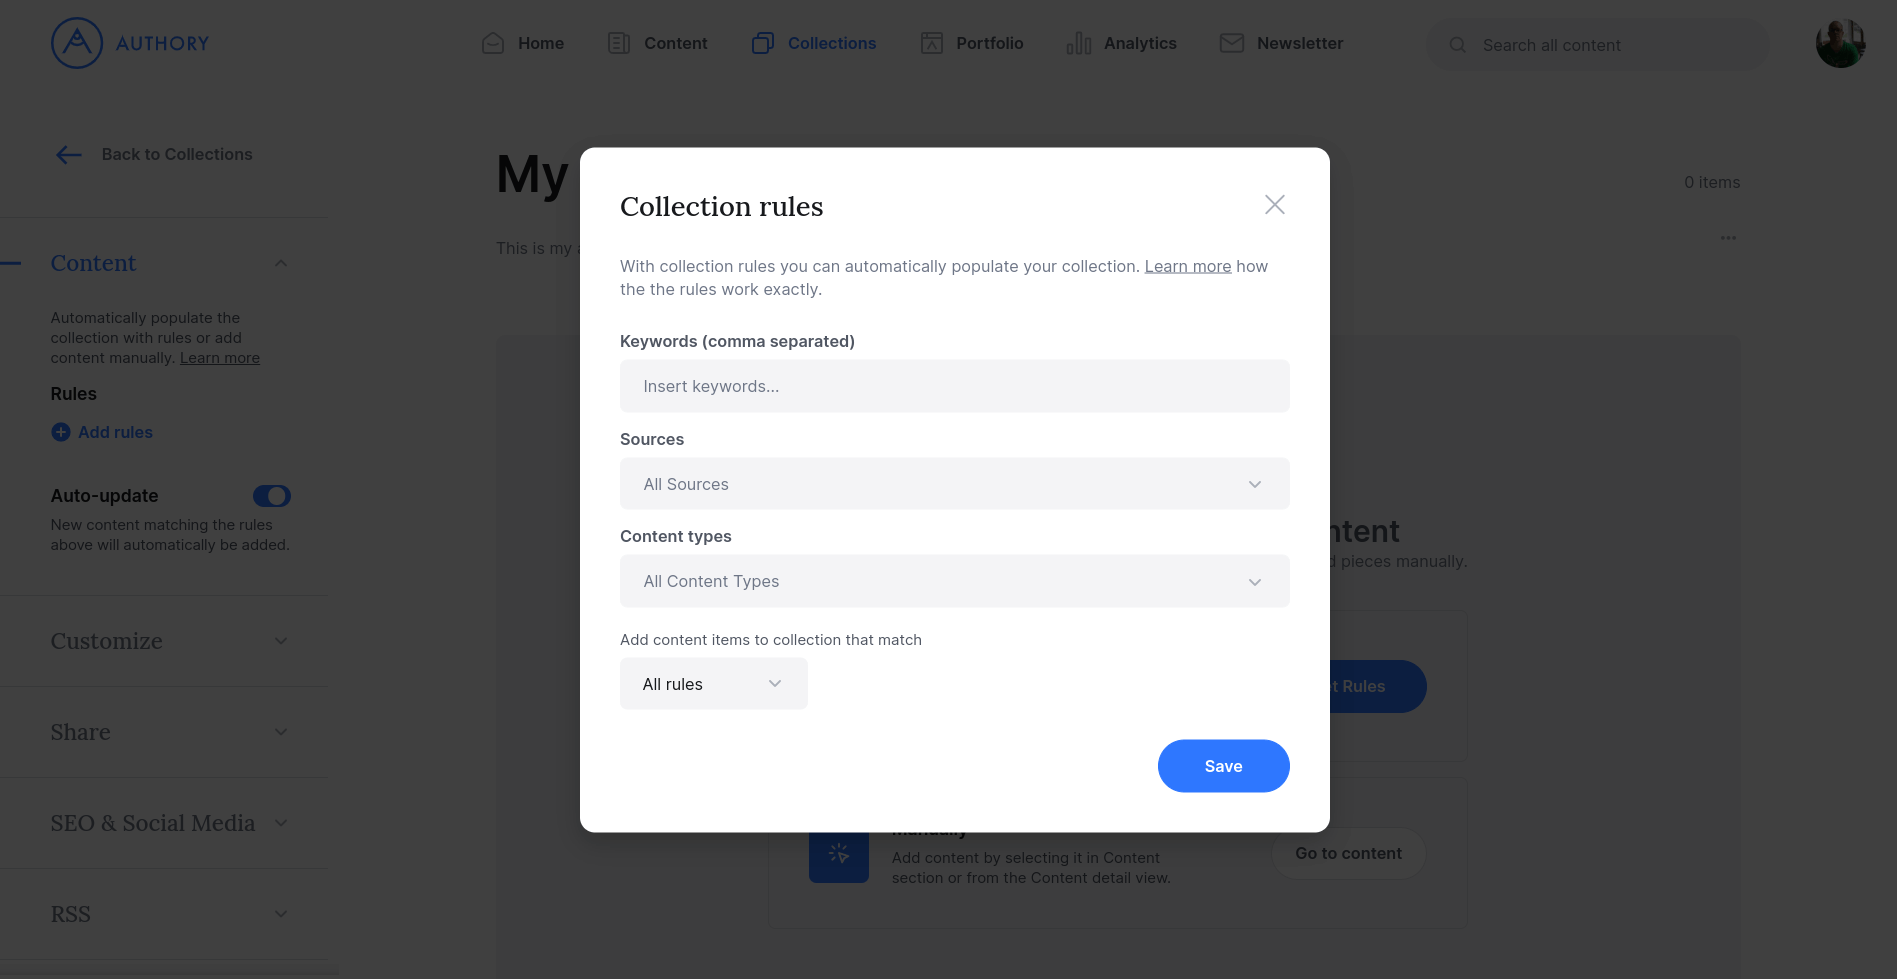Expand the SEO & Social Media section
Image resolution: width=1897 pixels, height=979 pixels.
pos(168,823)
